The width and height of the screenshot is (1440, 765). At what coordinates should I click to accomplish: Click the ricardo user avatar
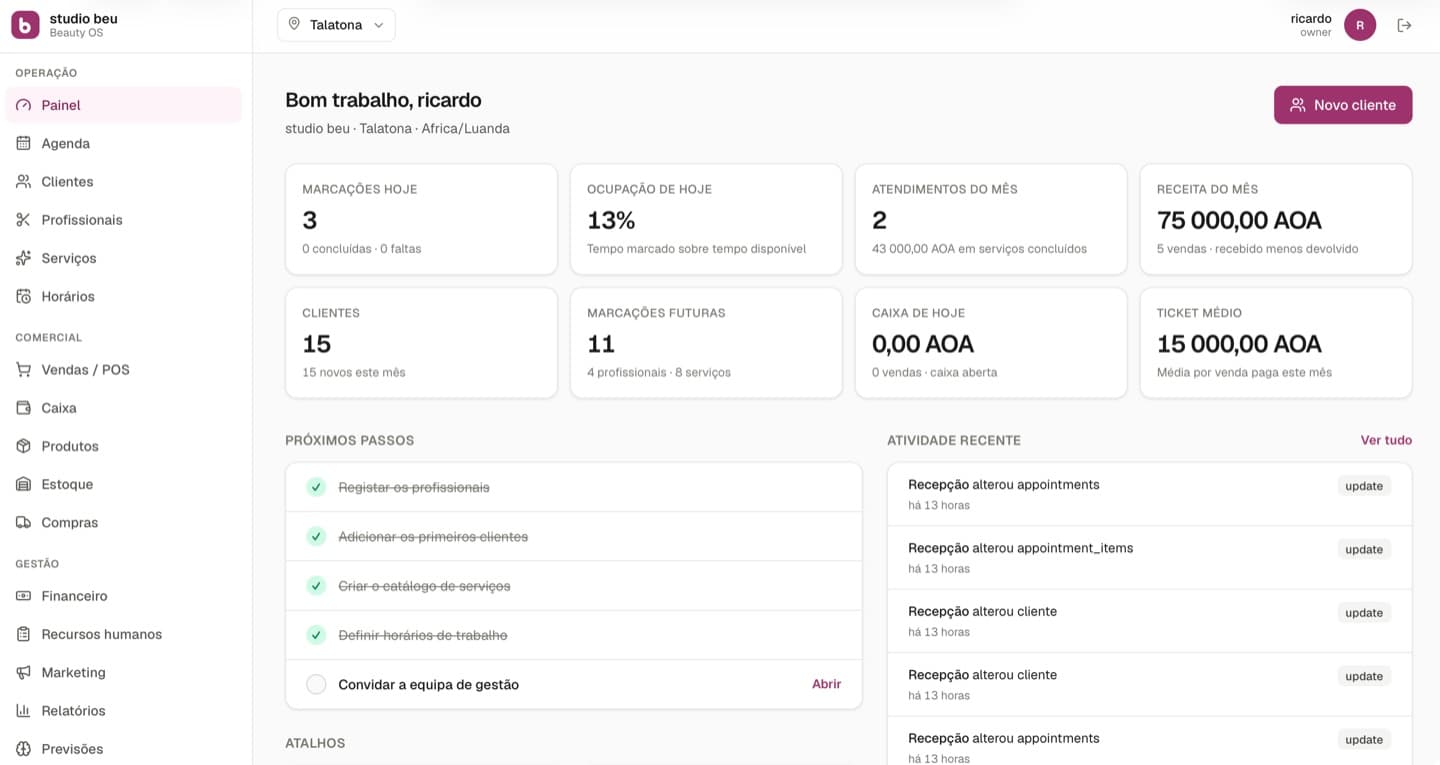coord(1360,25)
